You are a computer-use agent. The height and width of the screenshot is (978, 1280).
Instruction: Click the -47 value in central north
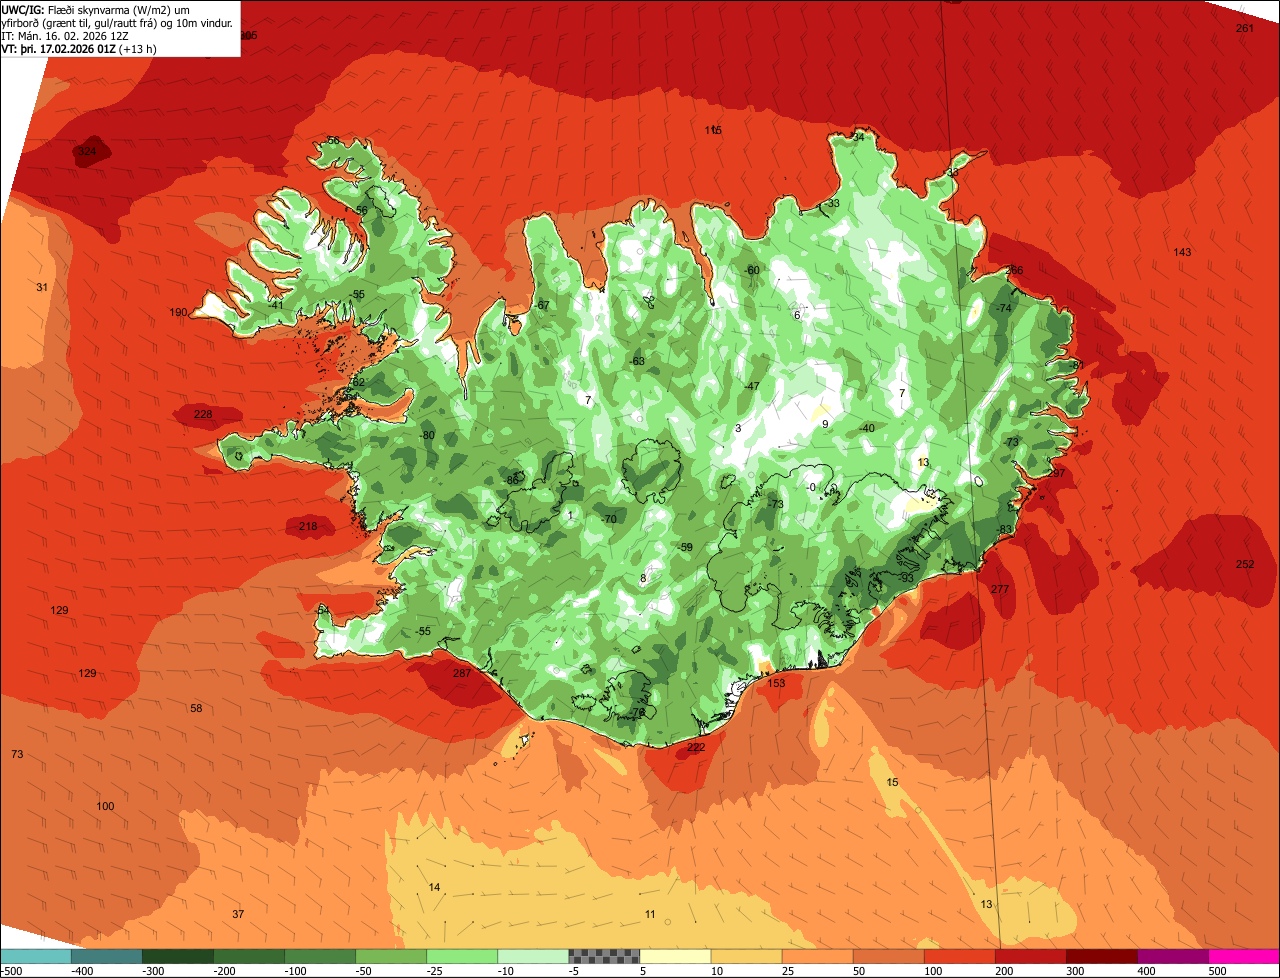752,386
